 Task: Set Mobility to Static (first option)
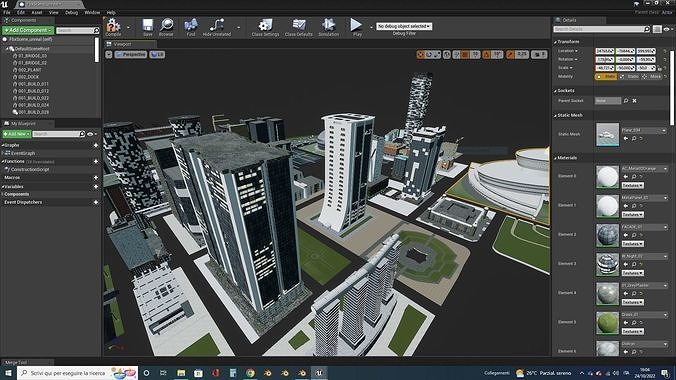[x=606, y=76]
